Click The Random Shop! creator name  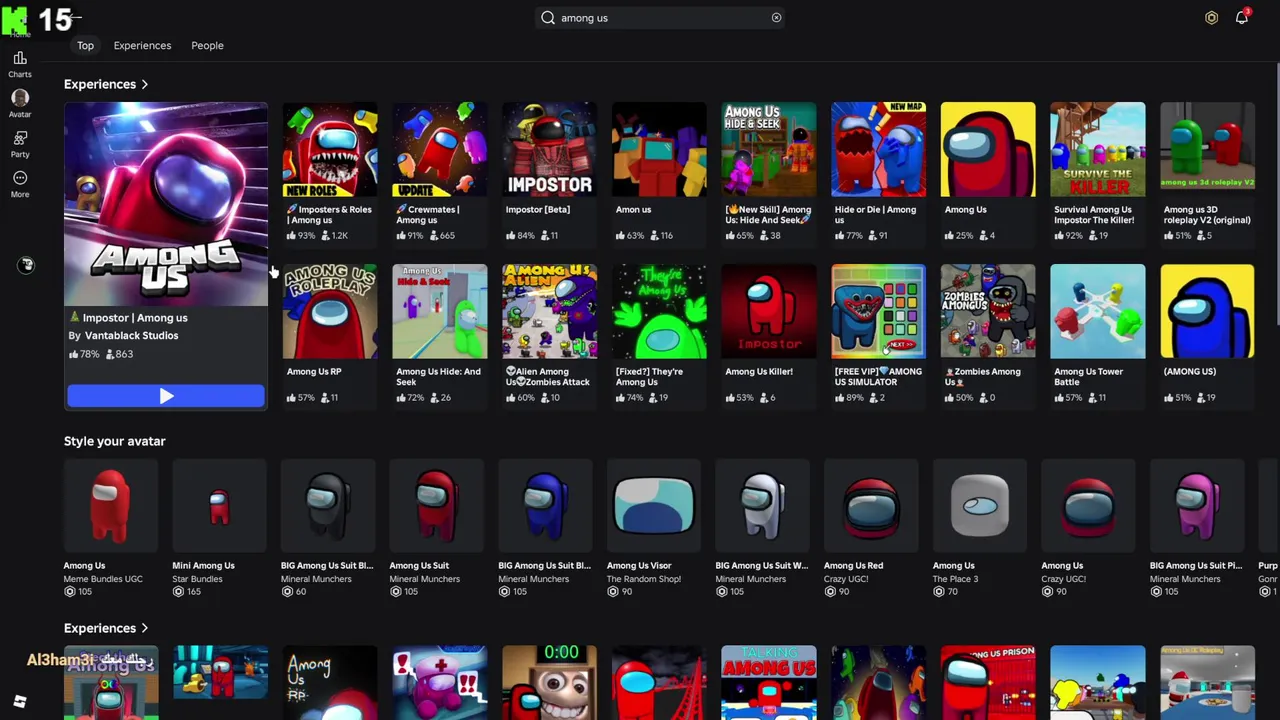coord(643,579)
